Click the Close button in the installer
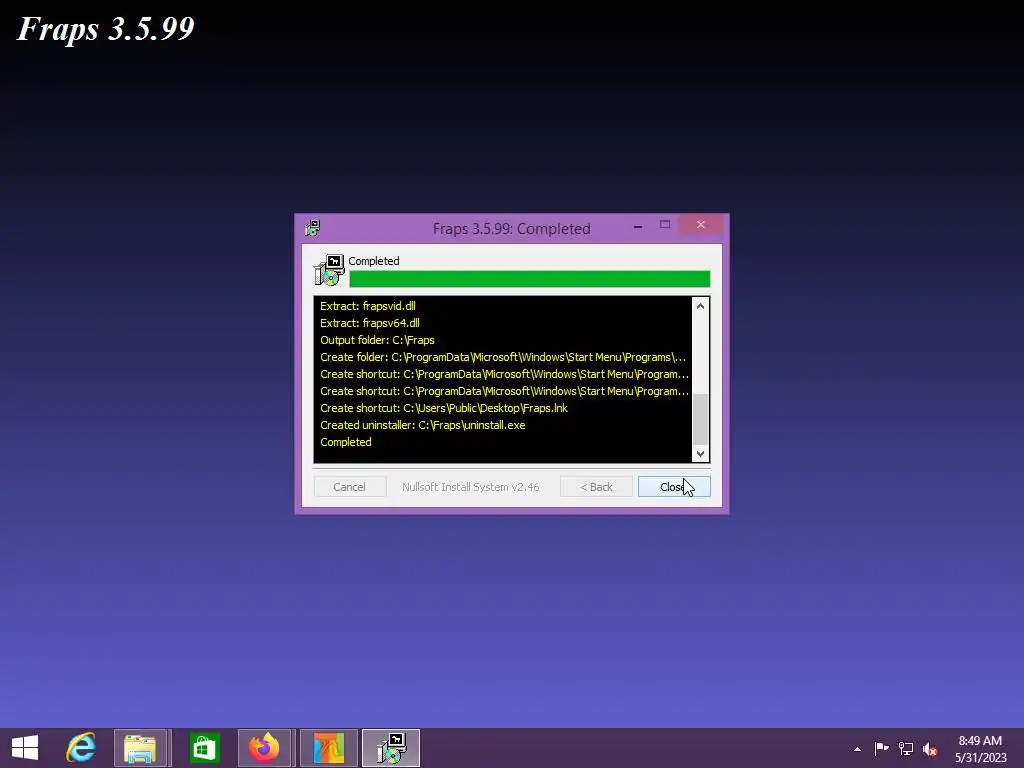1024x768 pixels. (x=674, y=487)
